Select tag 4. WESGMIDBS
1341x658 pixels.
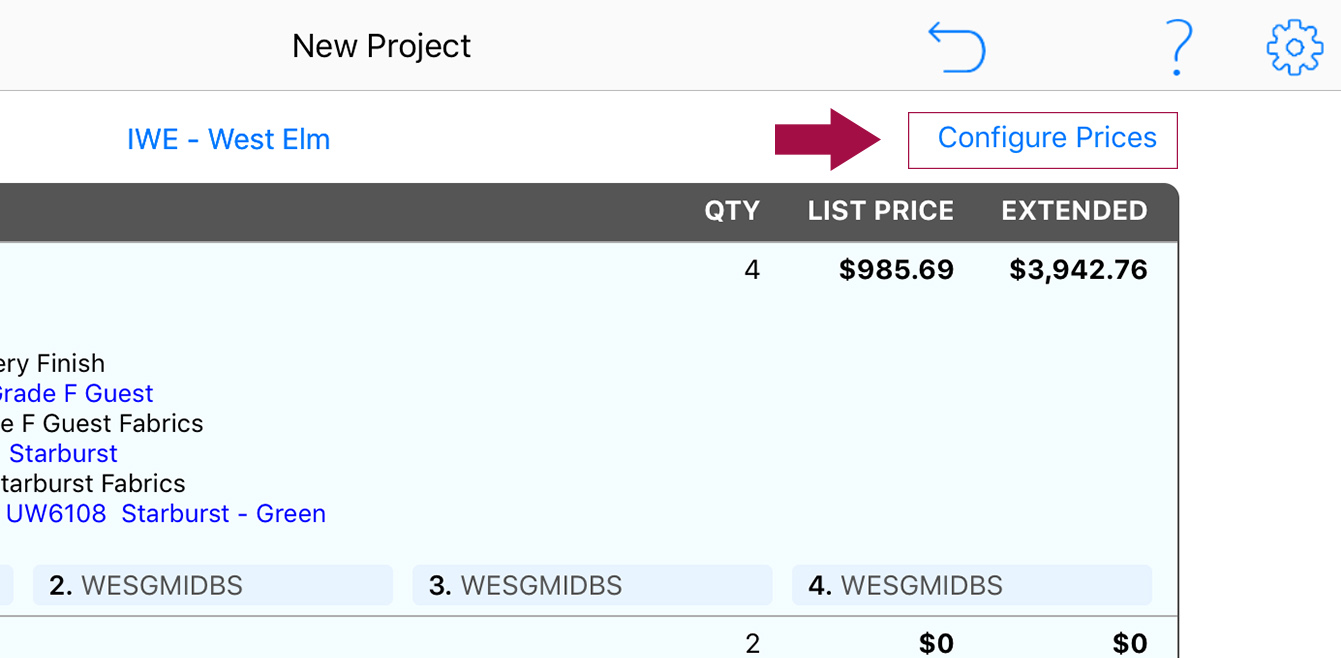click(972, 585)
